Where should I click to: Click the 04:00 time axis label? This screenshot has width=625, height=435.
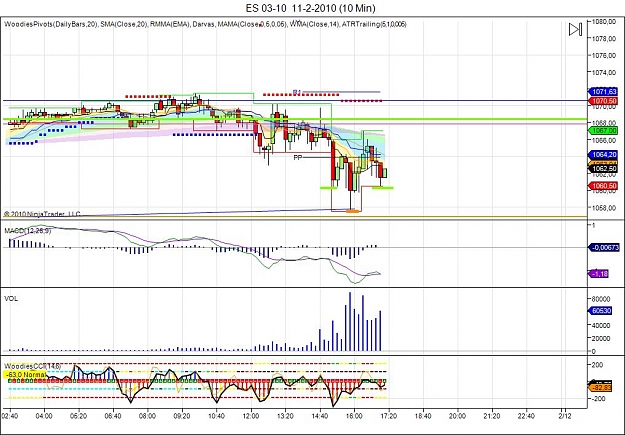[44, 416]
